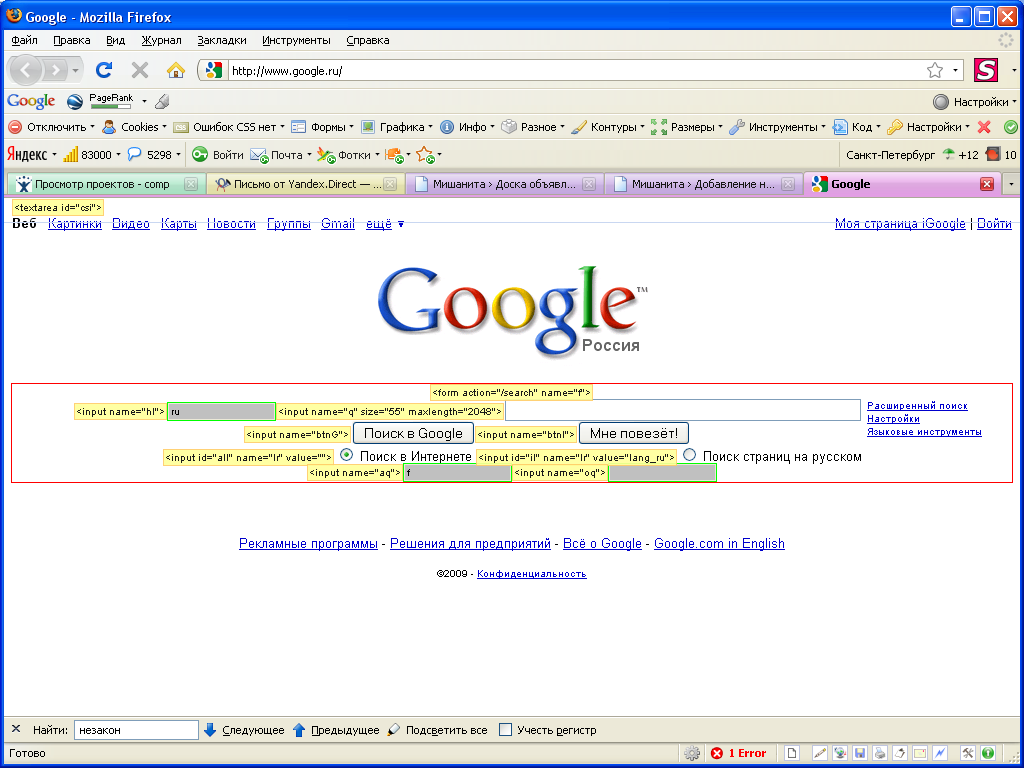Viewport: 1024px width, 768px height.
Task: Open the 'Закладки' menu
Action: [222, 40]
